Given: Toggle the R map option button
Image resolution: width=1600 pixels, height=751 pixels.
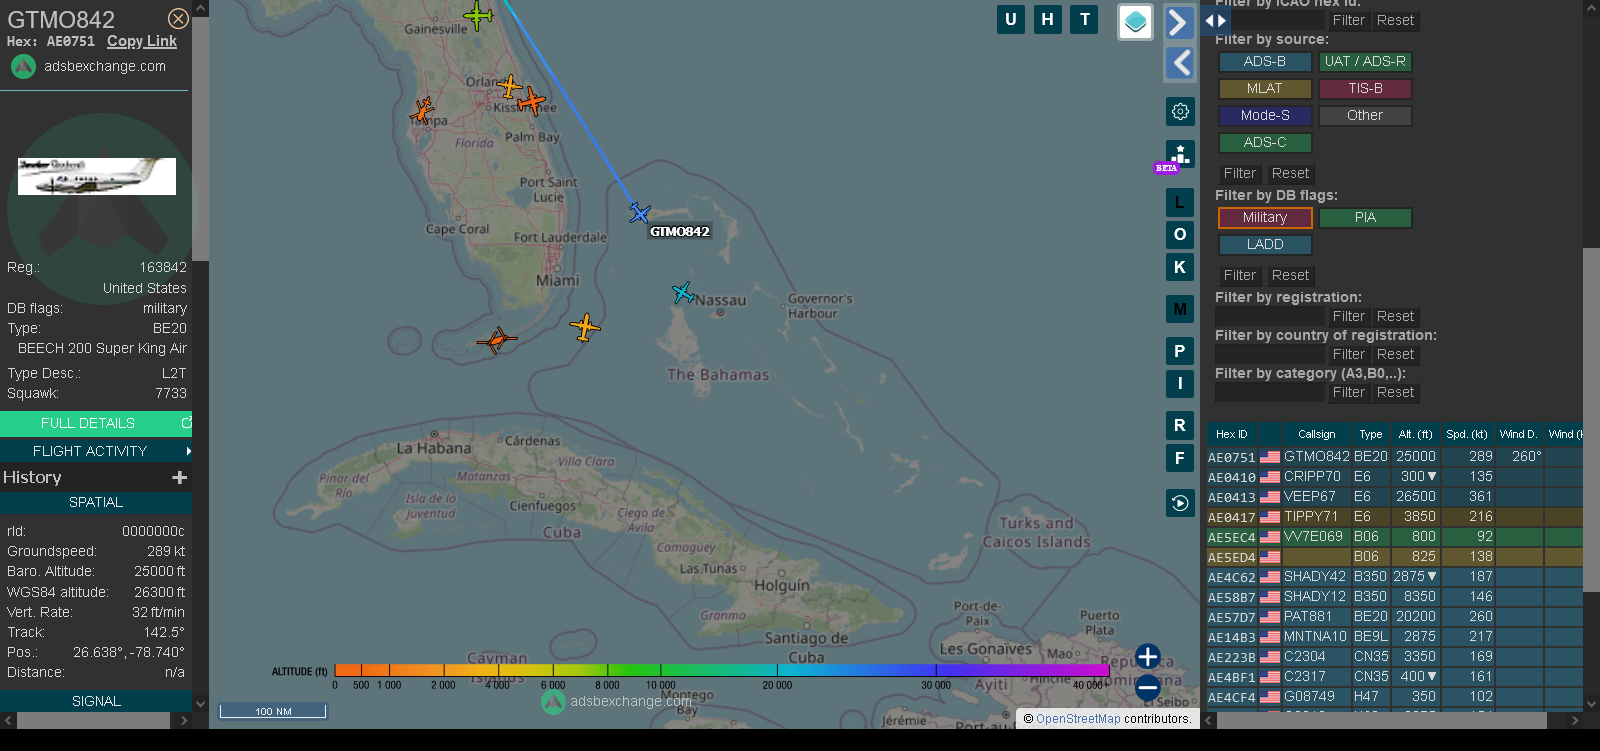Looking at the screenshot, I should [1180, 425].
